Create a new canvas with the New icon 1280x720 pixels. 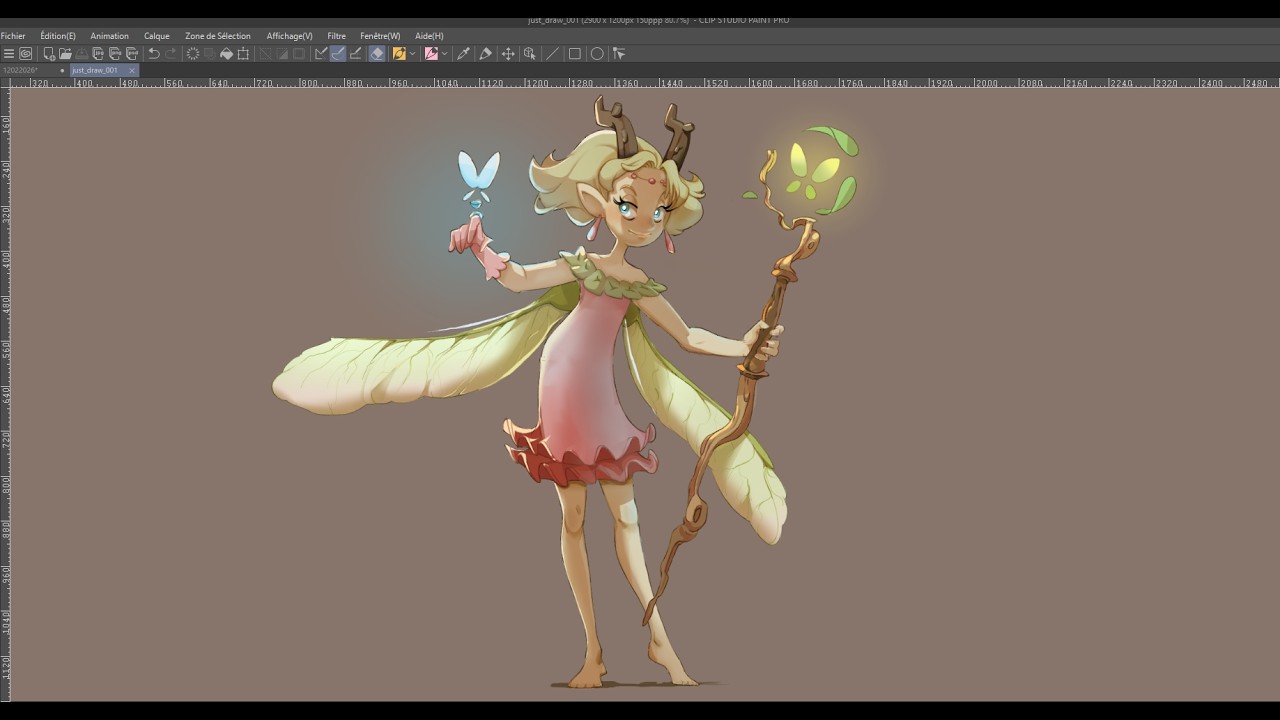coord(48,54)
